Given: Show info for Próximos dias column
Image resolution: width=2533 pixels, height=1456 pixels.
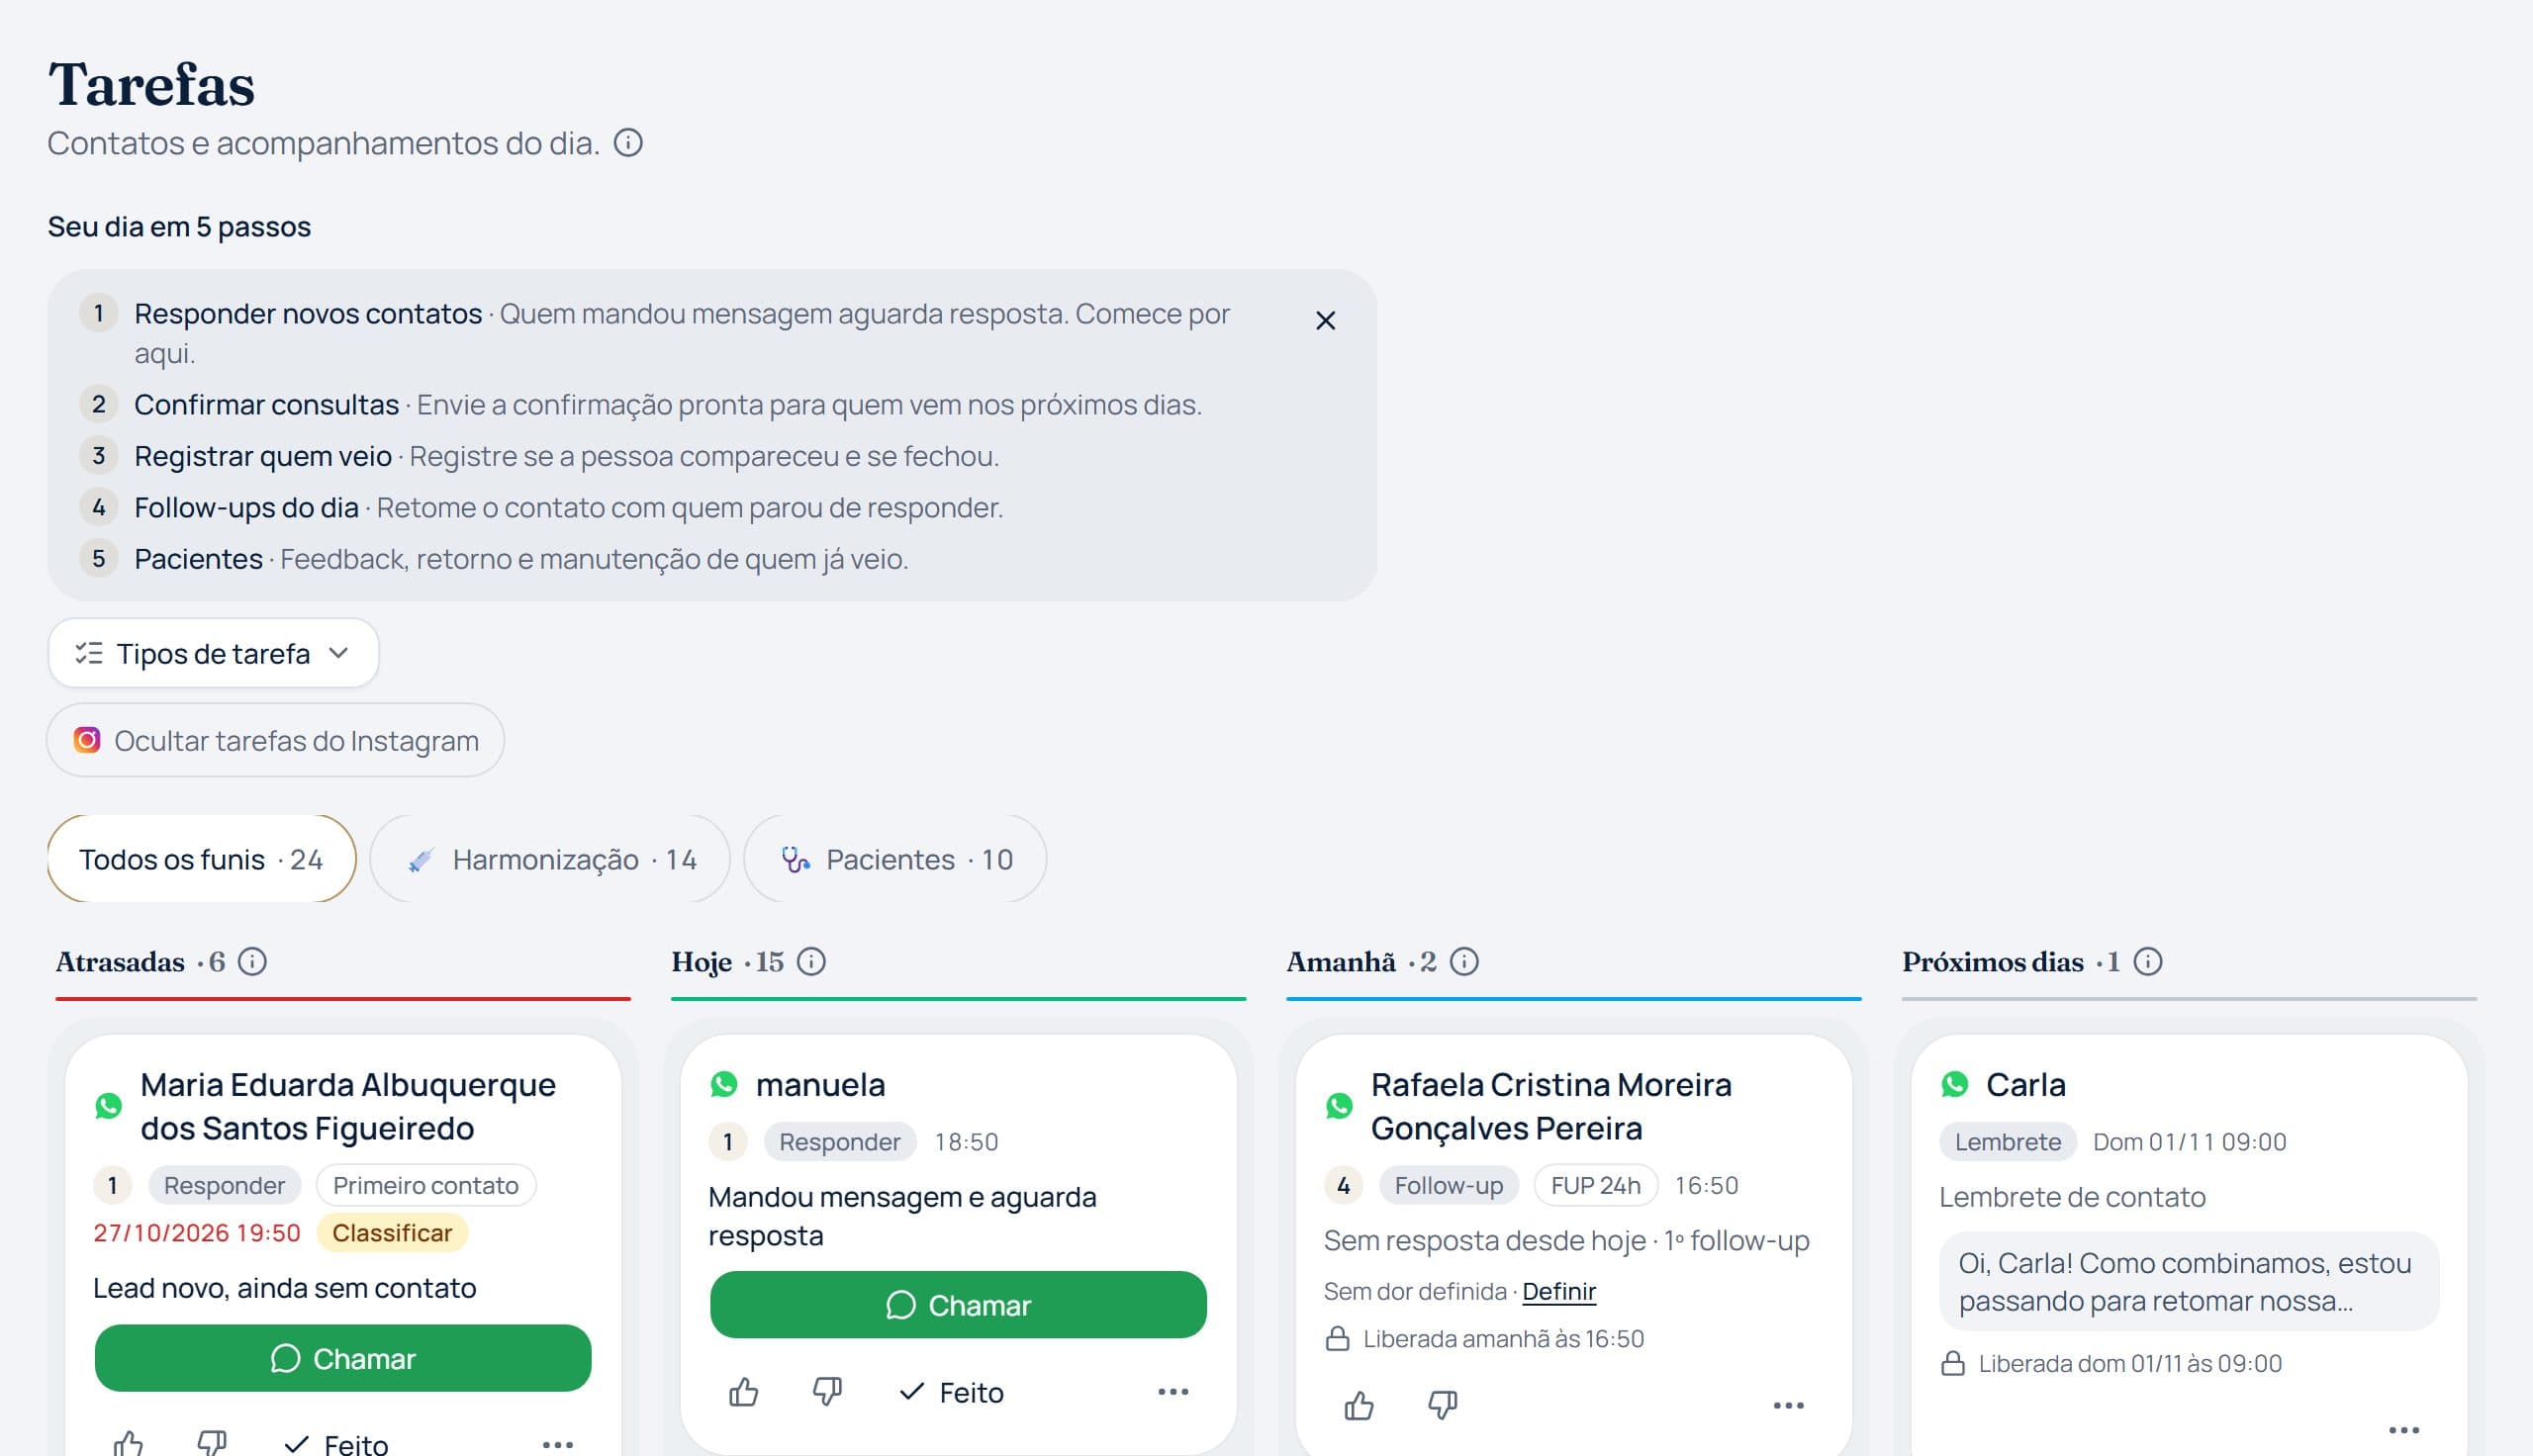Looking at the screenshot, I should (2148, 962).
